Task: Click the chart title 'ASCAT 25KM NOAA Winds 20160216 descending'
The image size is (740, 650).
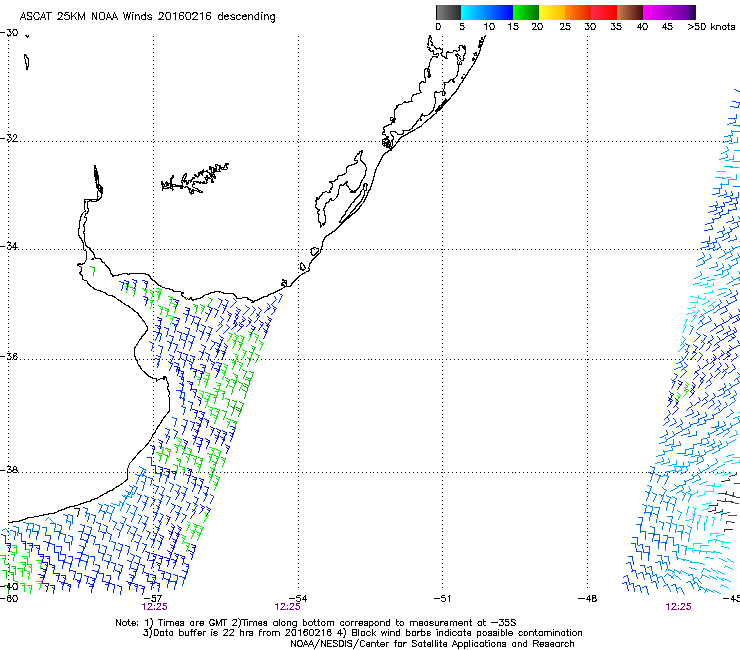Action: coord(147,16)
